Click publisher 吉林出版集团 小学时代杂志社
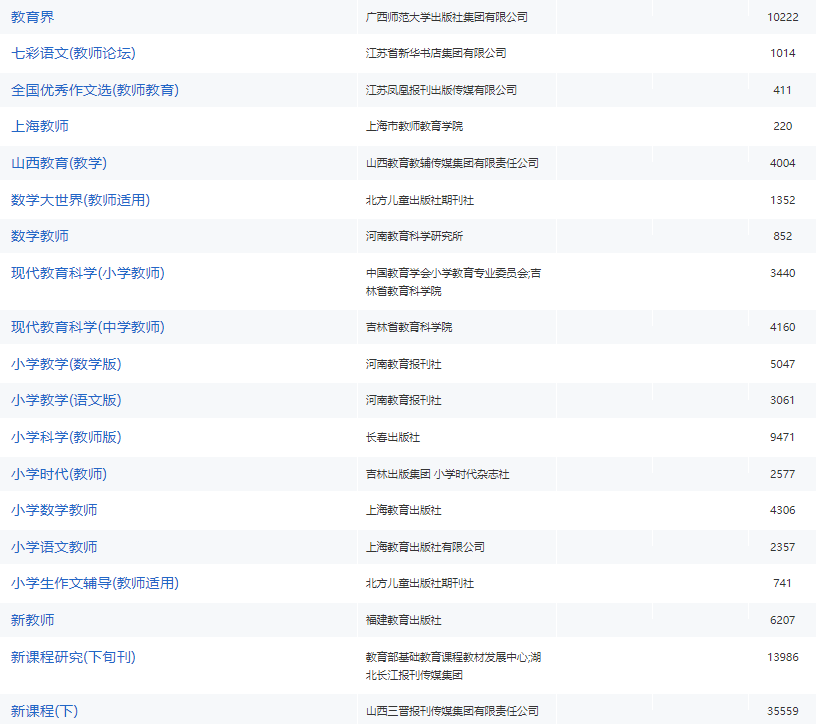Viewport: 828px width, 724px height. pyautogui.click(x=438, y=474)
